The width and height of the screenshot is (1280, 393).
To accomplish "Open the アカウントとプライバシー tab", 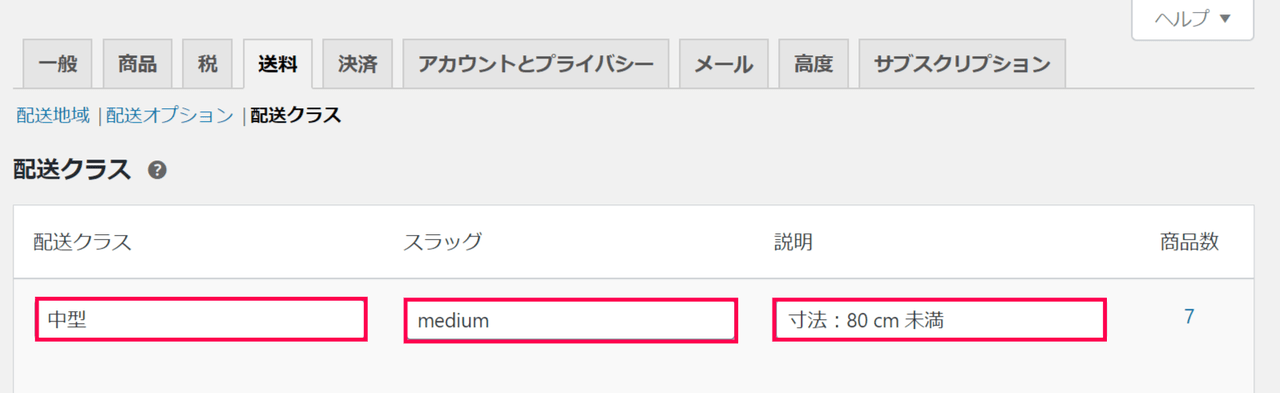I will 536,65.
